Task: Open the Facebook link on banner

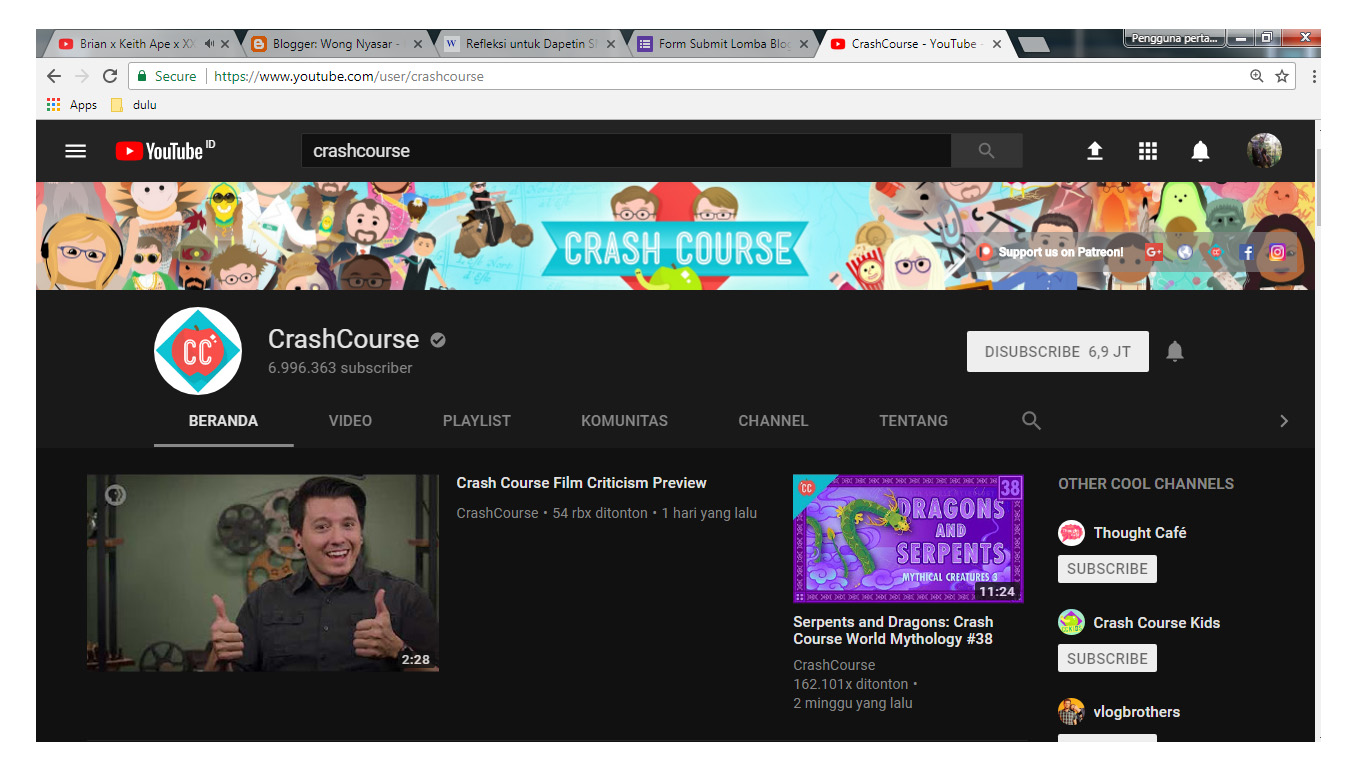Action: (x=1247, y=252)
